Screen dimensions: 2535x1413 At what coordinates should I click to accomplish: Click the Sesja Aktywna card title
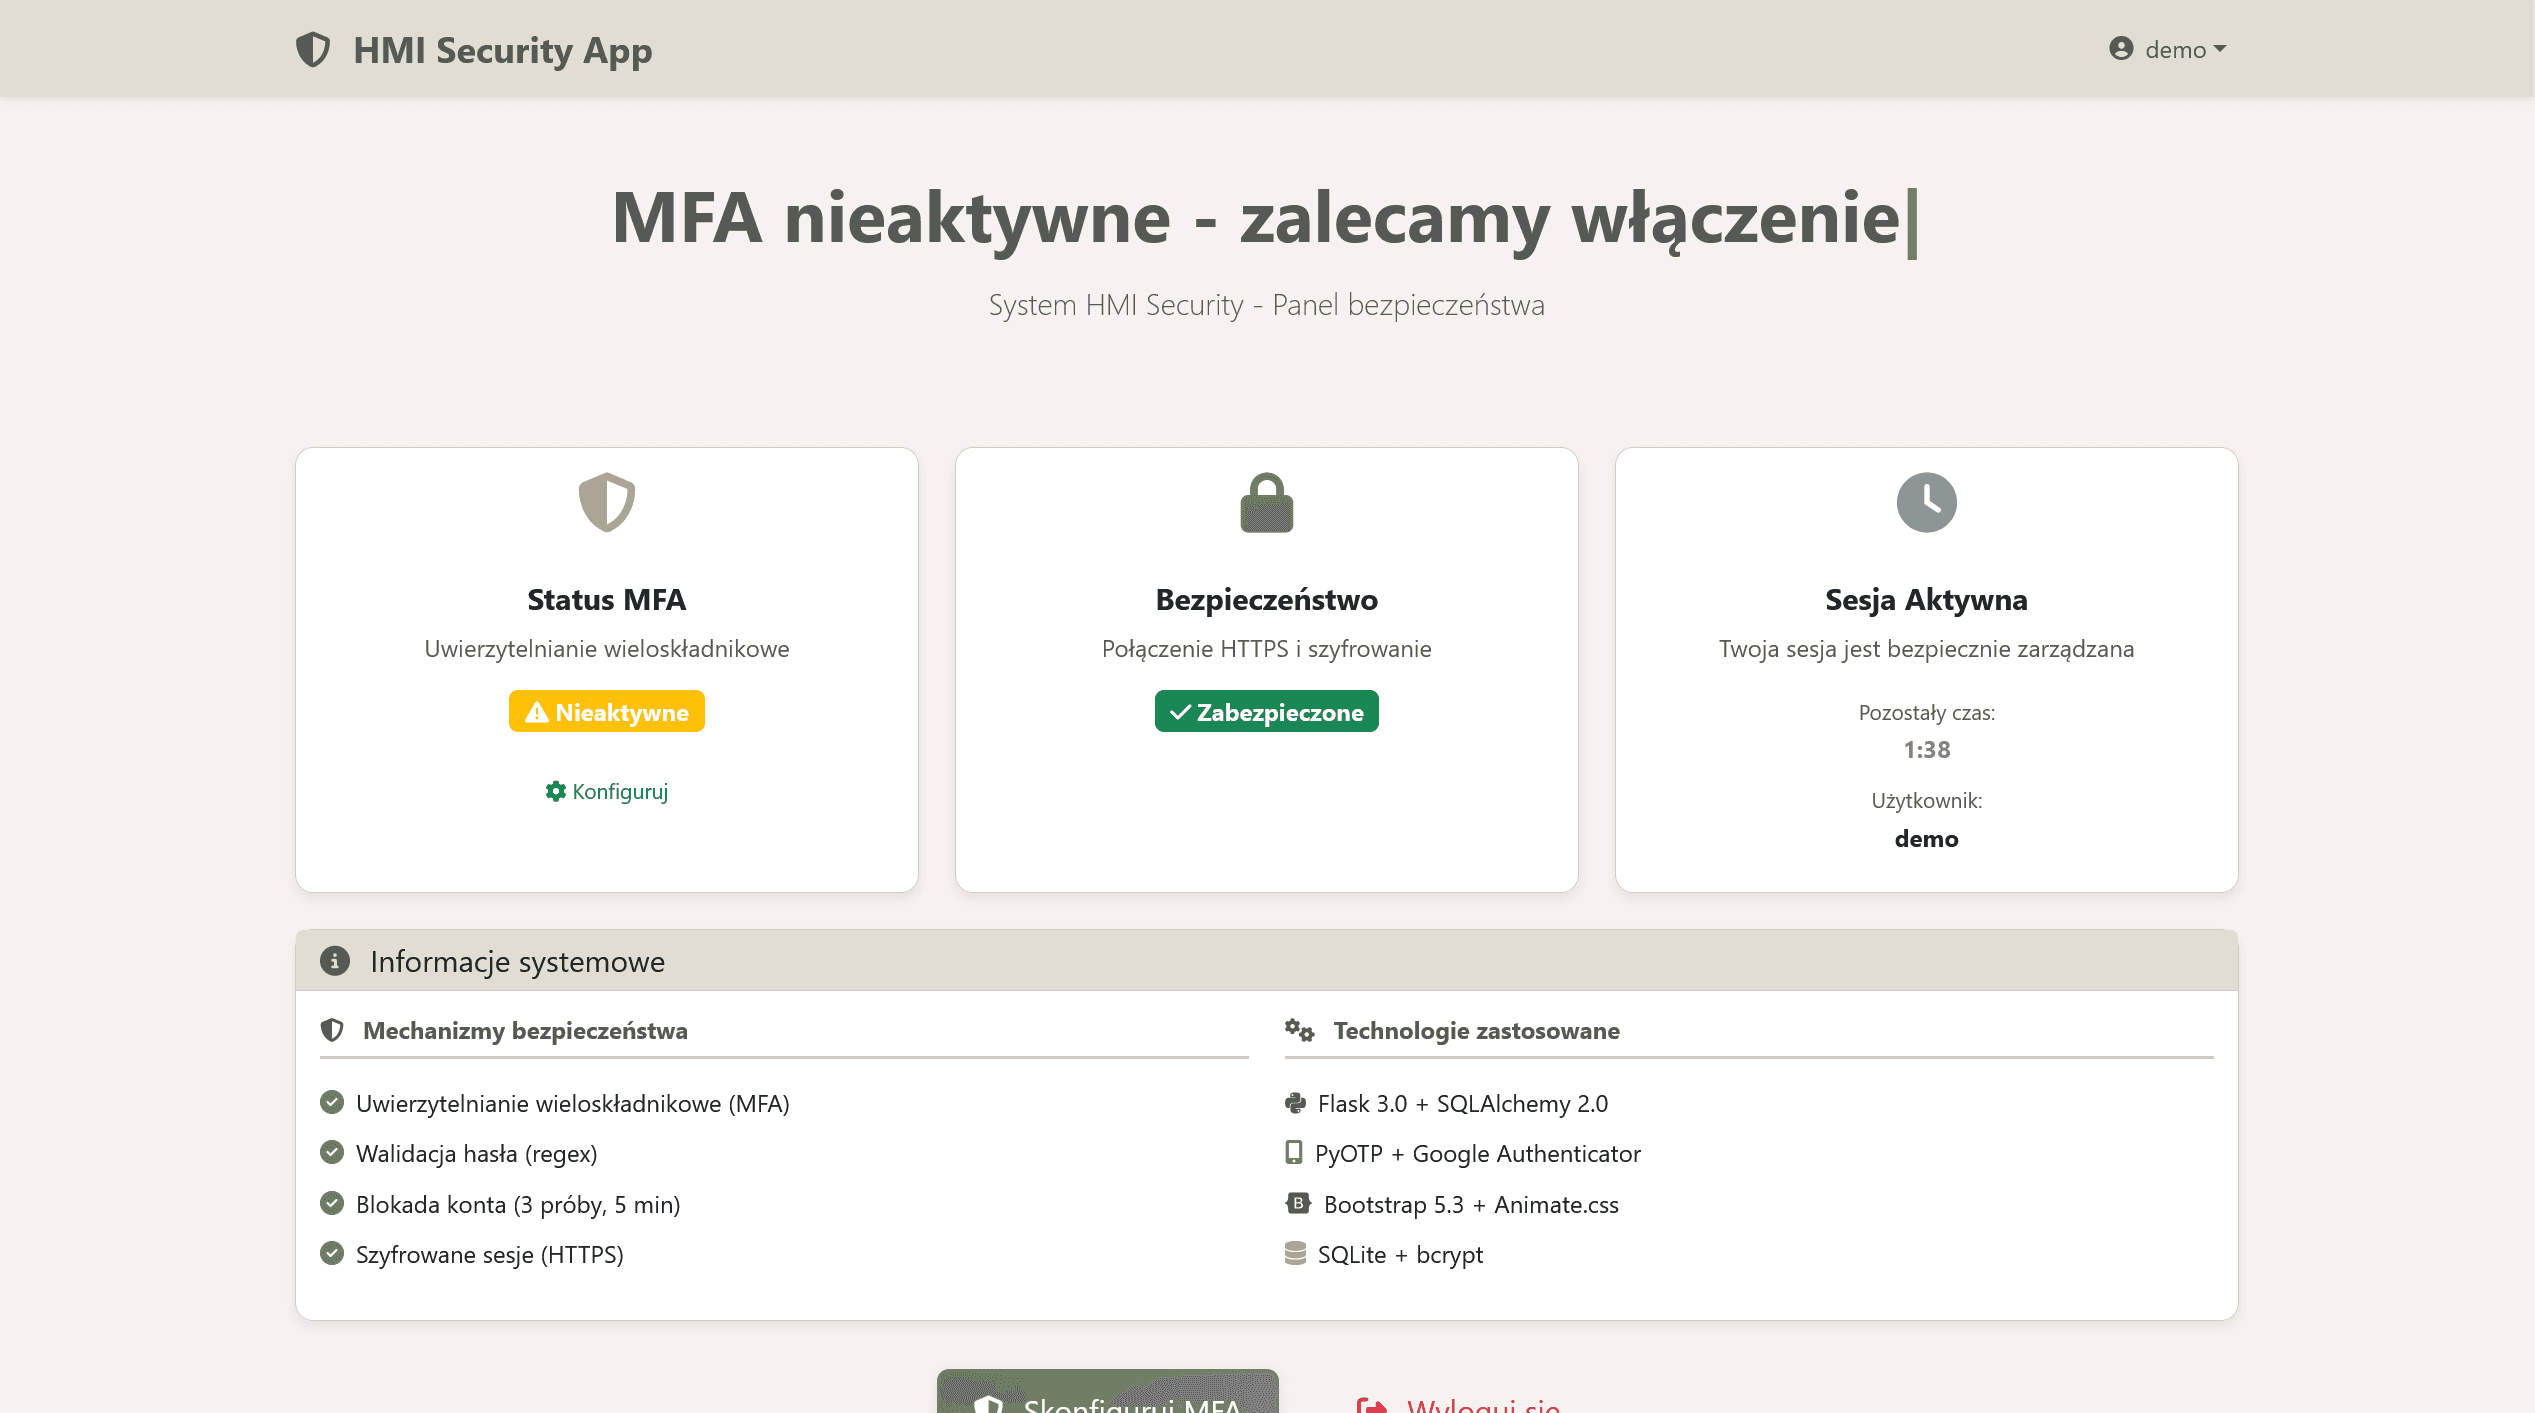pos(1926,599)
